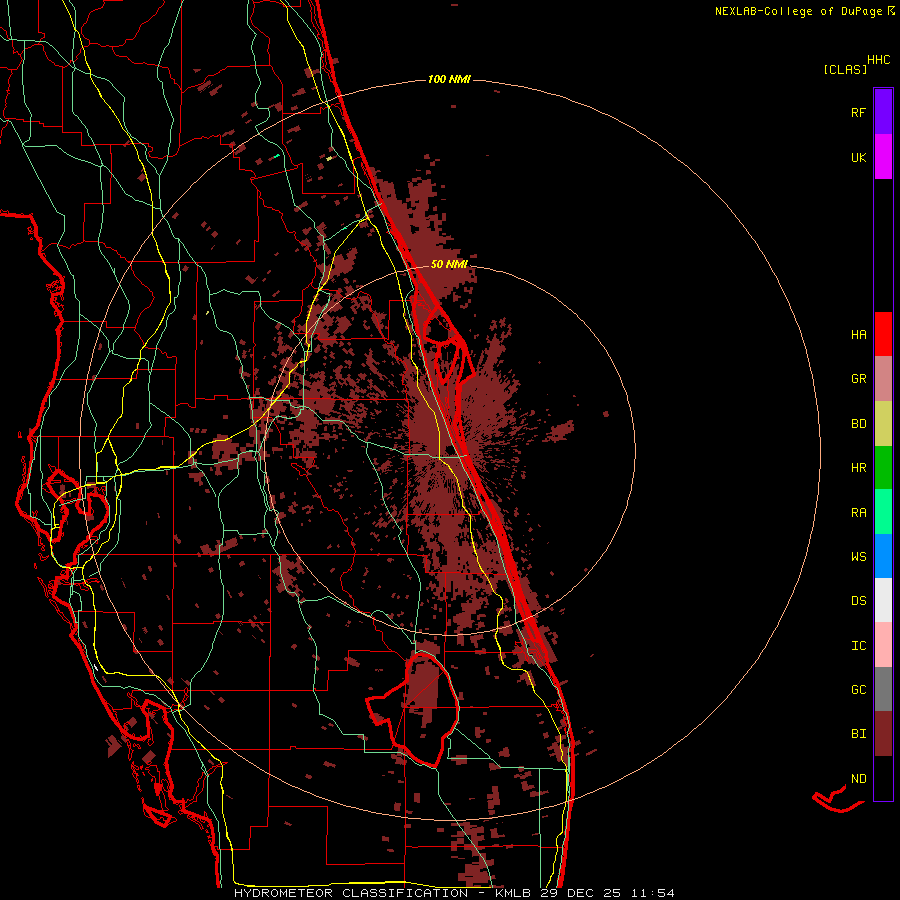Click the HR legend label
This screenshot has height=900, width=900.
click(x=858, y=468)
